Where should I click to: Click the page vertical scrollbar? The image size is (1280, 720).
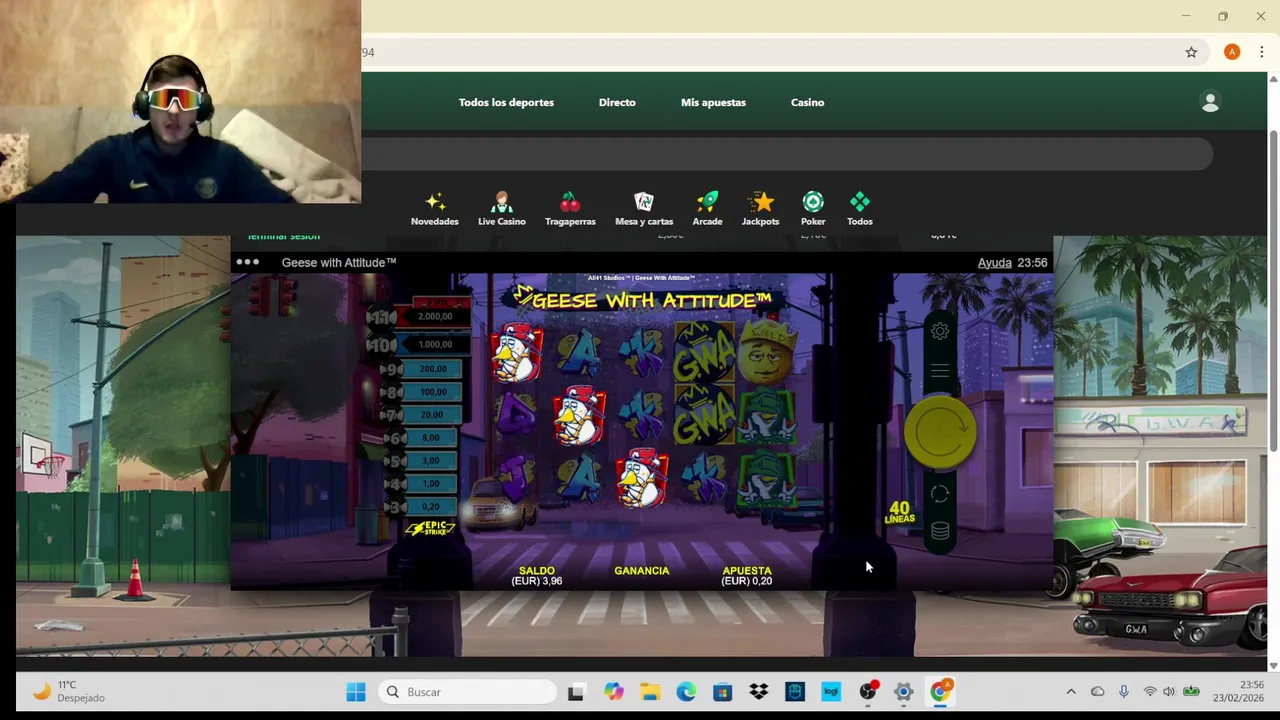[1273, 290]
